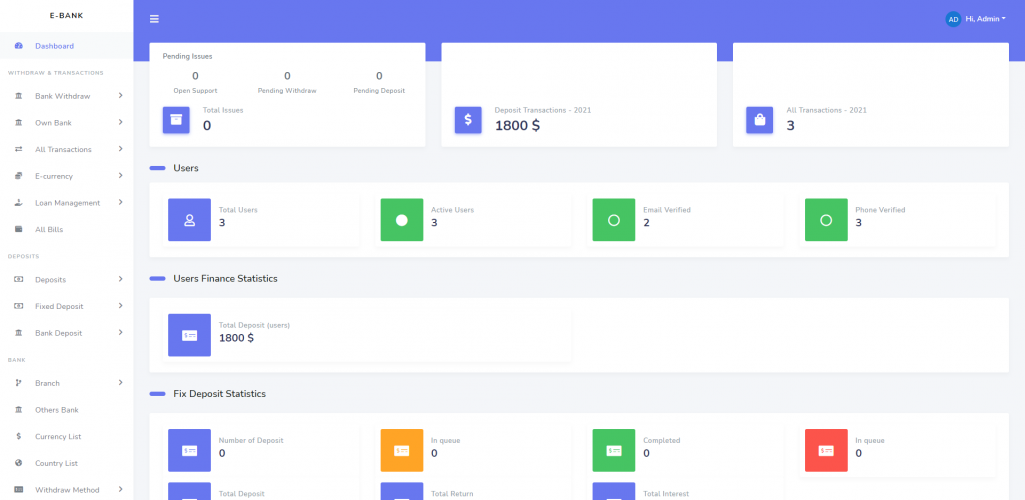Click the Country List globe icon
The height and width of the screenshot is (500, 1025).
tap(19, 463)
